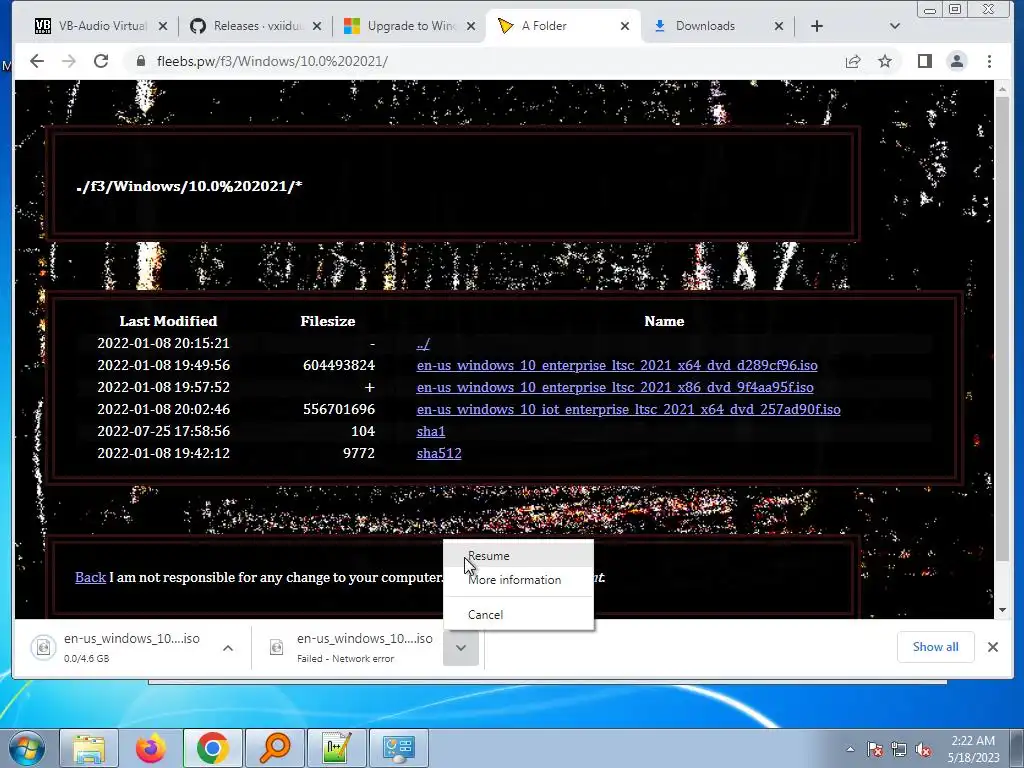Click the Last Modified column header
This screenshot has width=1024, height=768.
pyautogui.click(x=168, y=321)
